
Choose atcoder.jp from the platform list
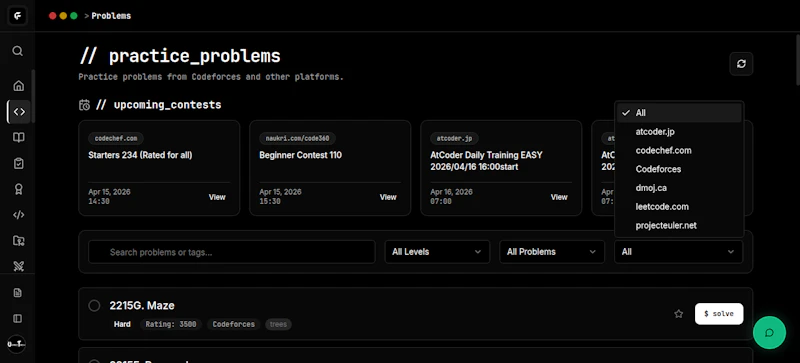(x=679, y=132)
